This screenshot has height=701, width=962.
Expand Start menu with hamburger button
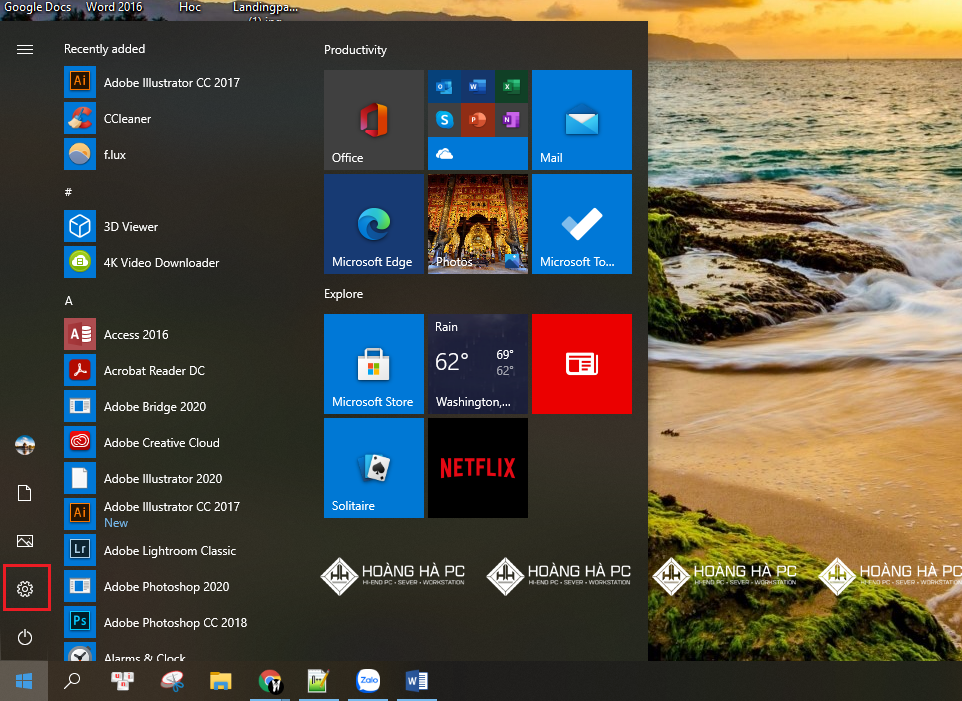pos(25,48)
